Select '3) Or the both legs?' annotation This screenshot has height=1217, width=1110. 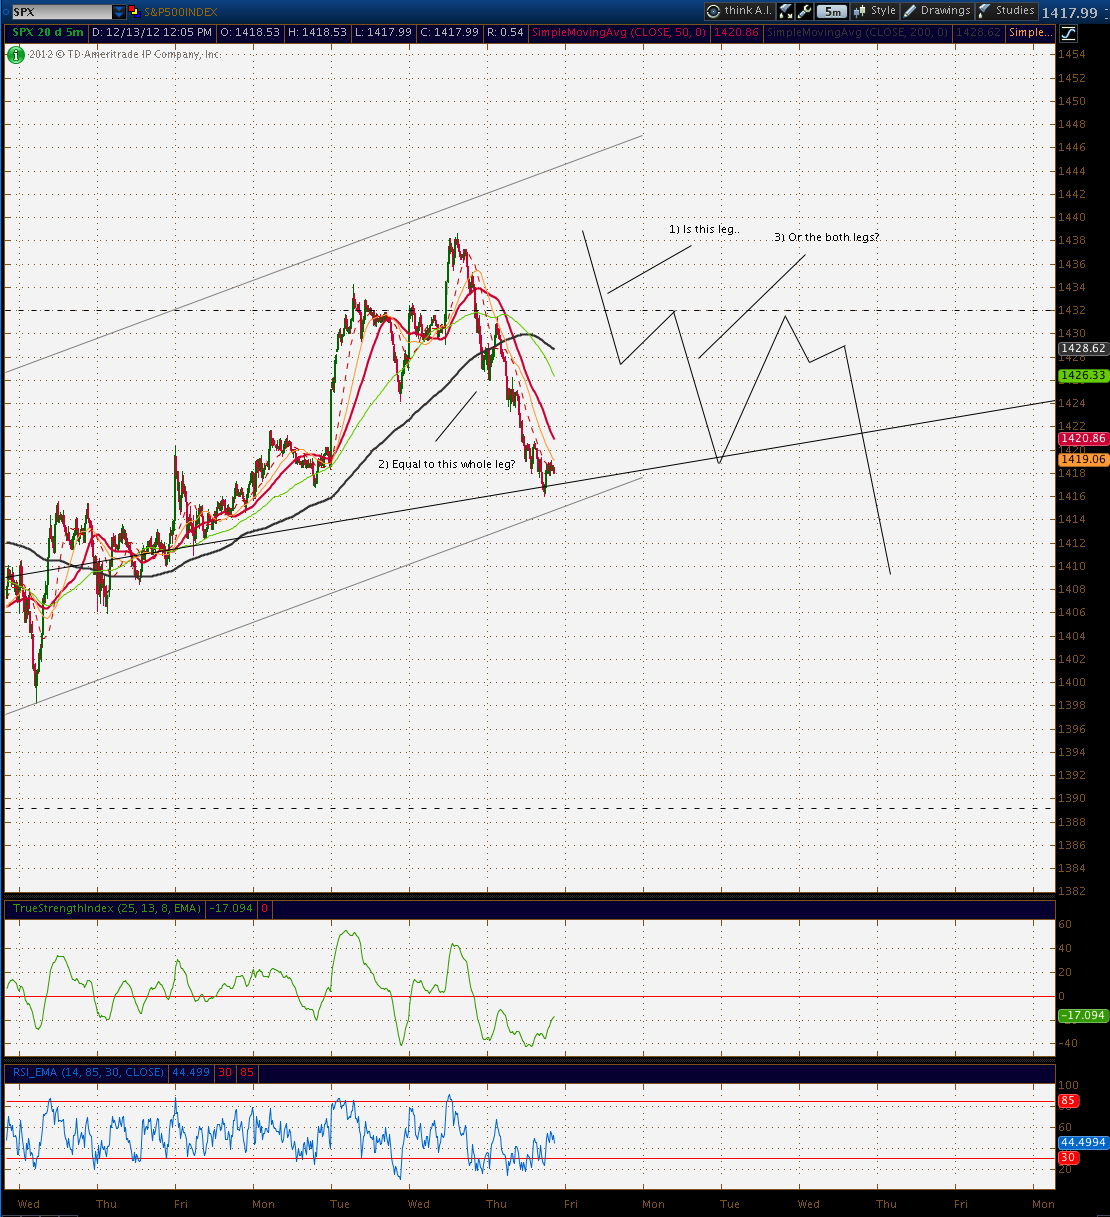coord(826,237)
